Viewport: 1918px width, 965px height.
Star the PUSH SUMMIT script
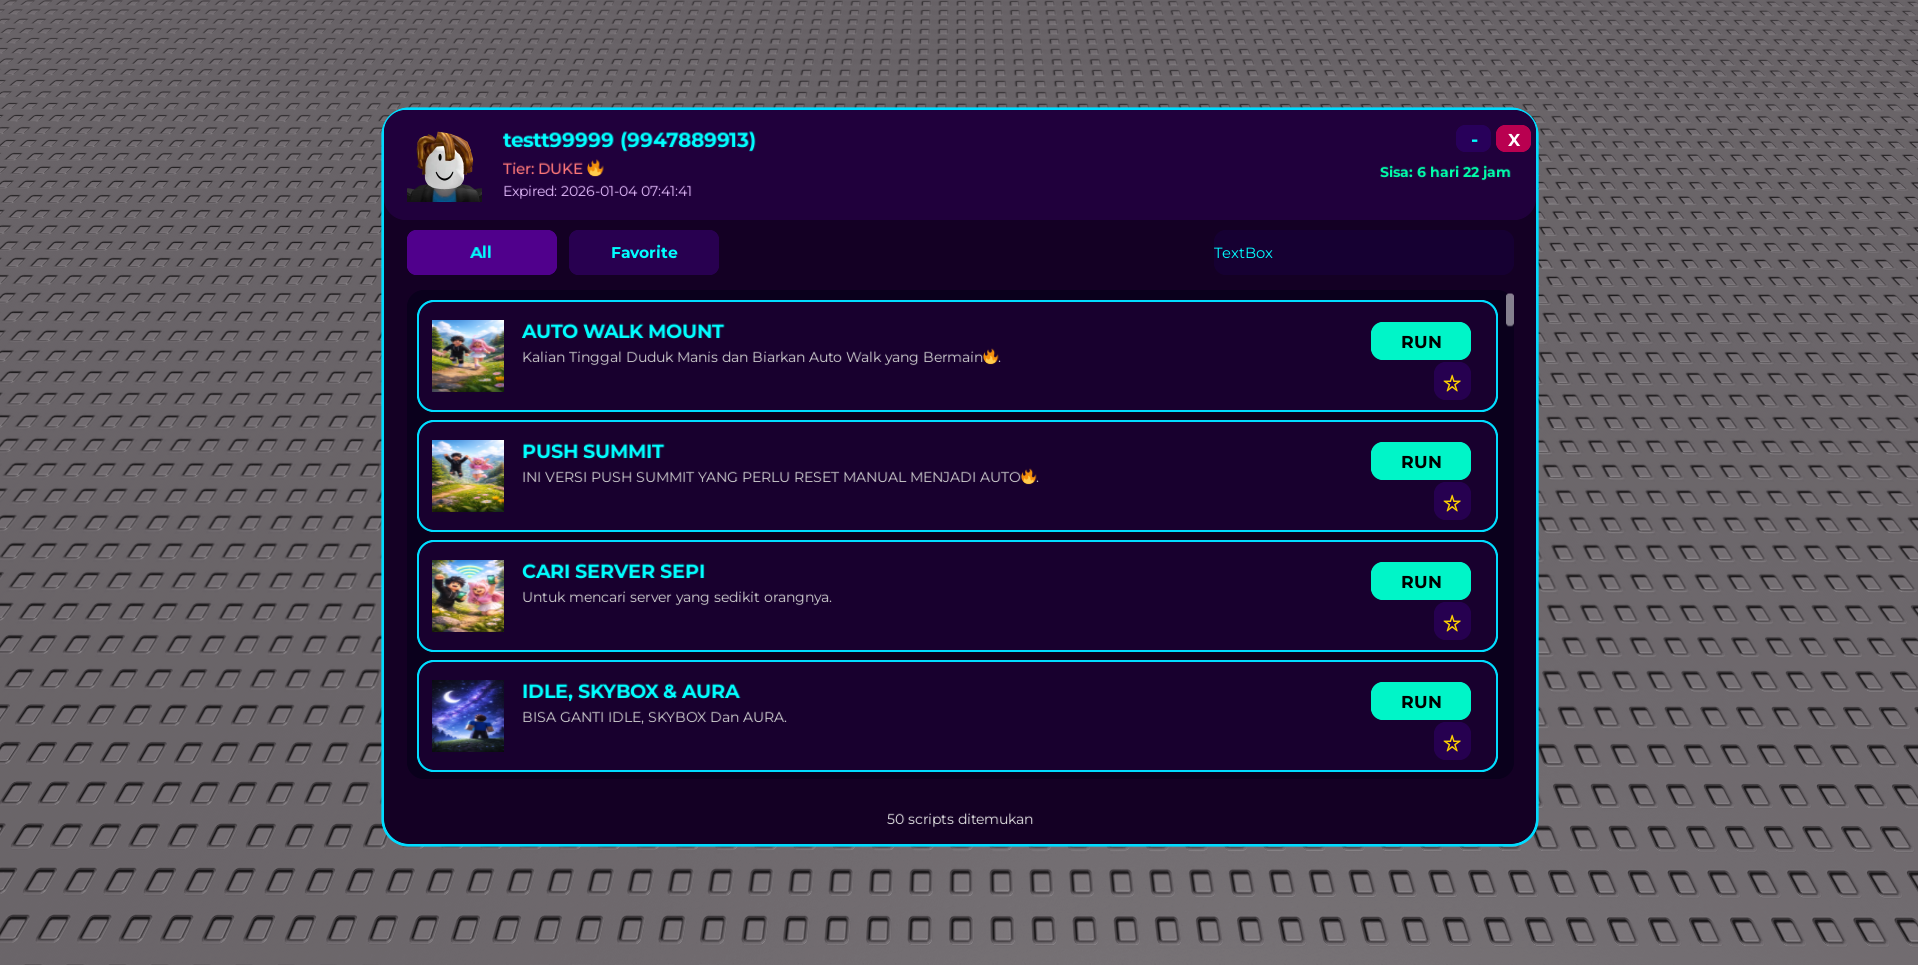tap(1452, 503)
